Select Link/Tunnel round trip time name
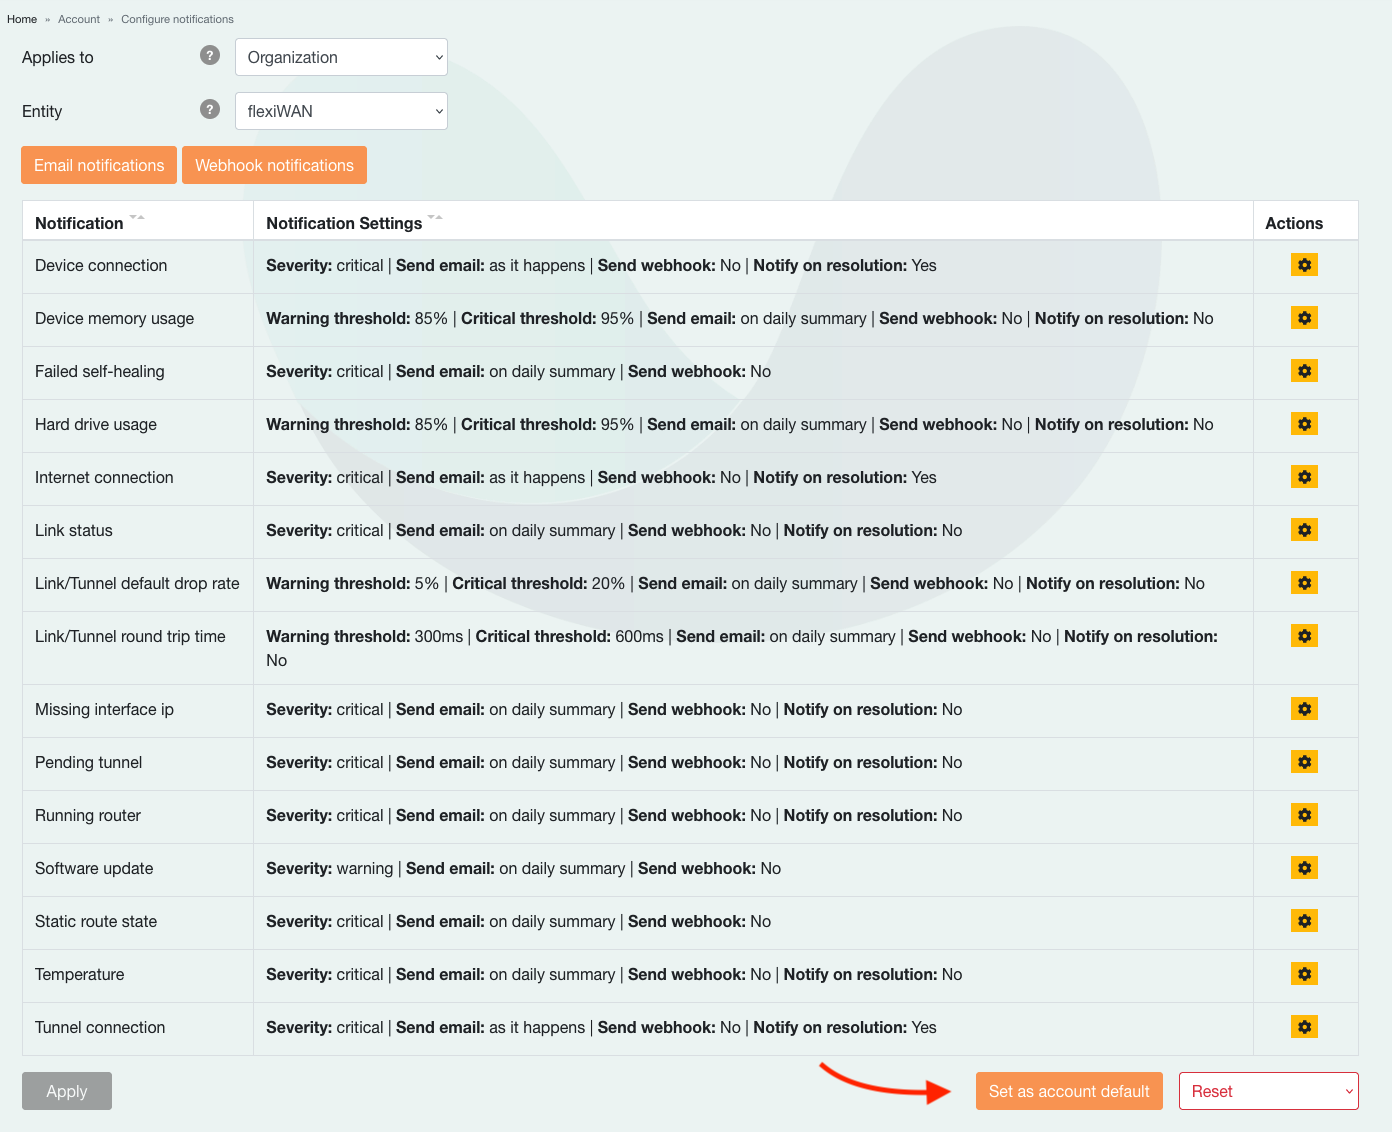The image size is (1392, 1132). [x=130, y=636]
